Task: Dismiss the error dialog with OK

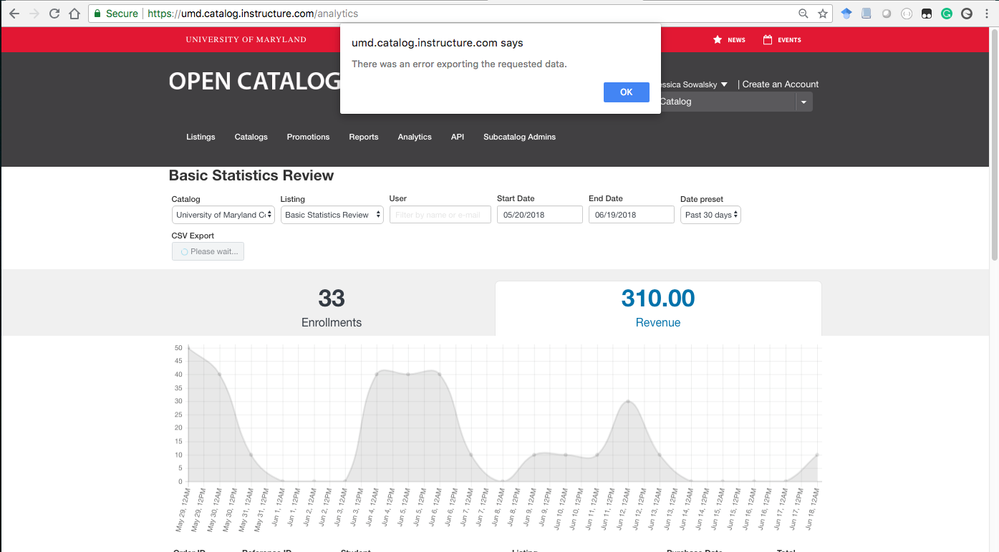Action: point(626,92)
